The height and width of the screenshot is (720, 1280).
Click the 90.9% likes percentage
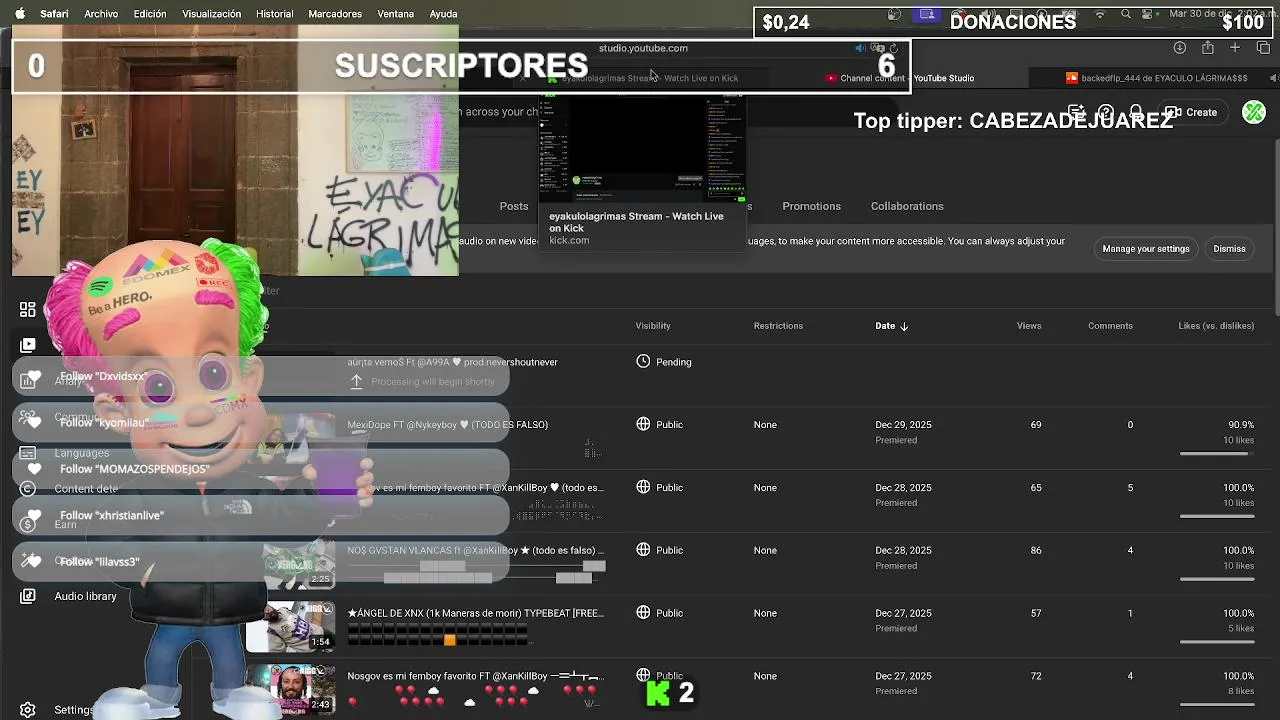coord(1240,425)
